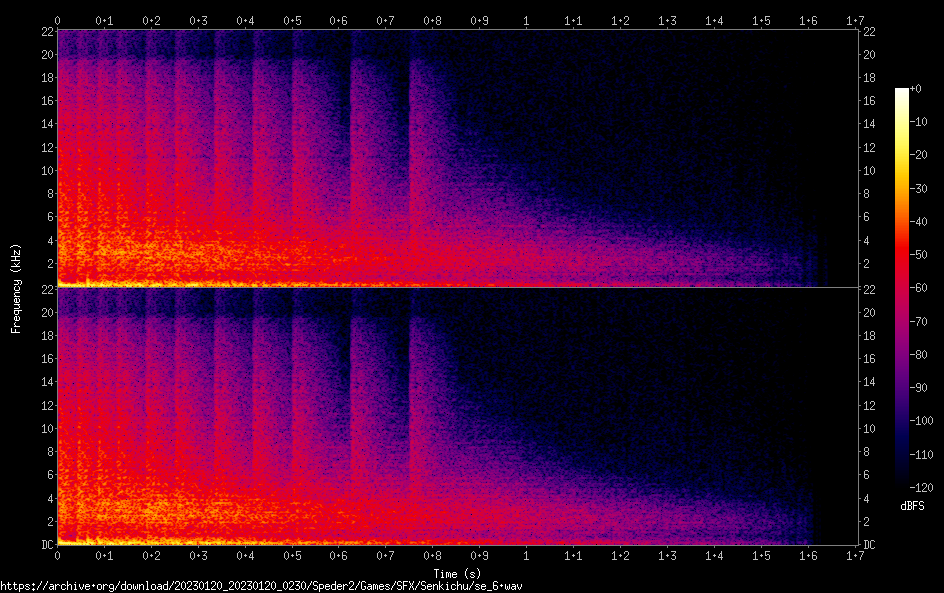The width and height of the screenshot is (944, 593).
Task: Select the Frequency (kHz) axis title
Action: (x=16, y=288)
